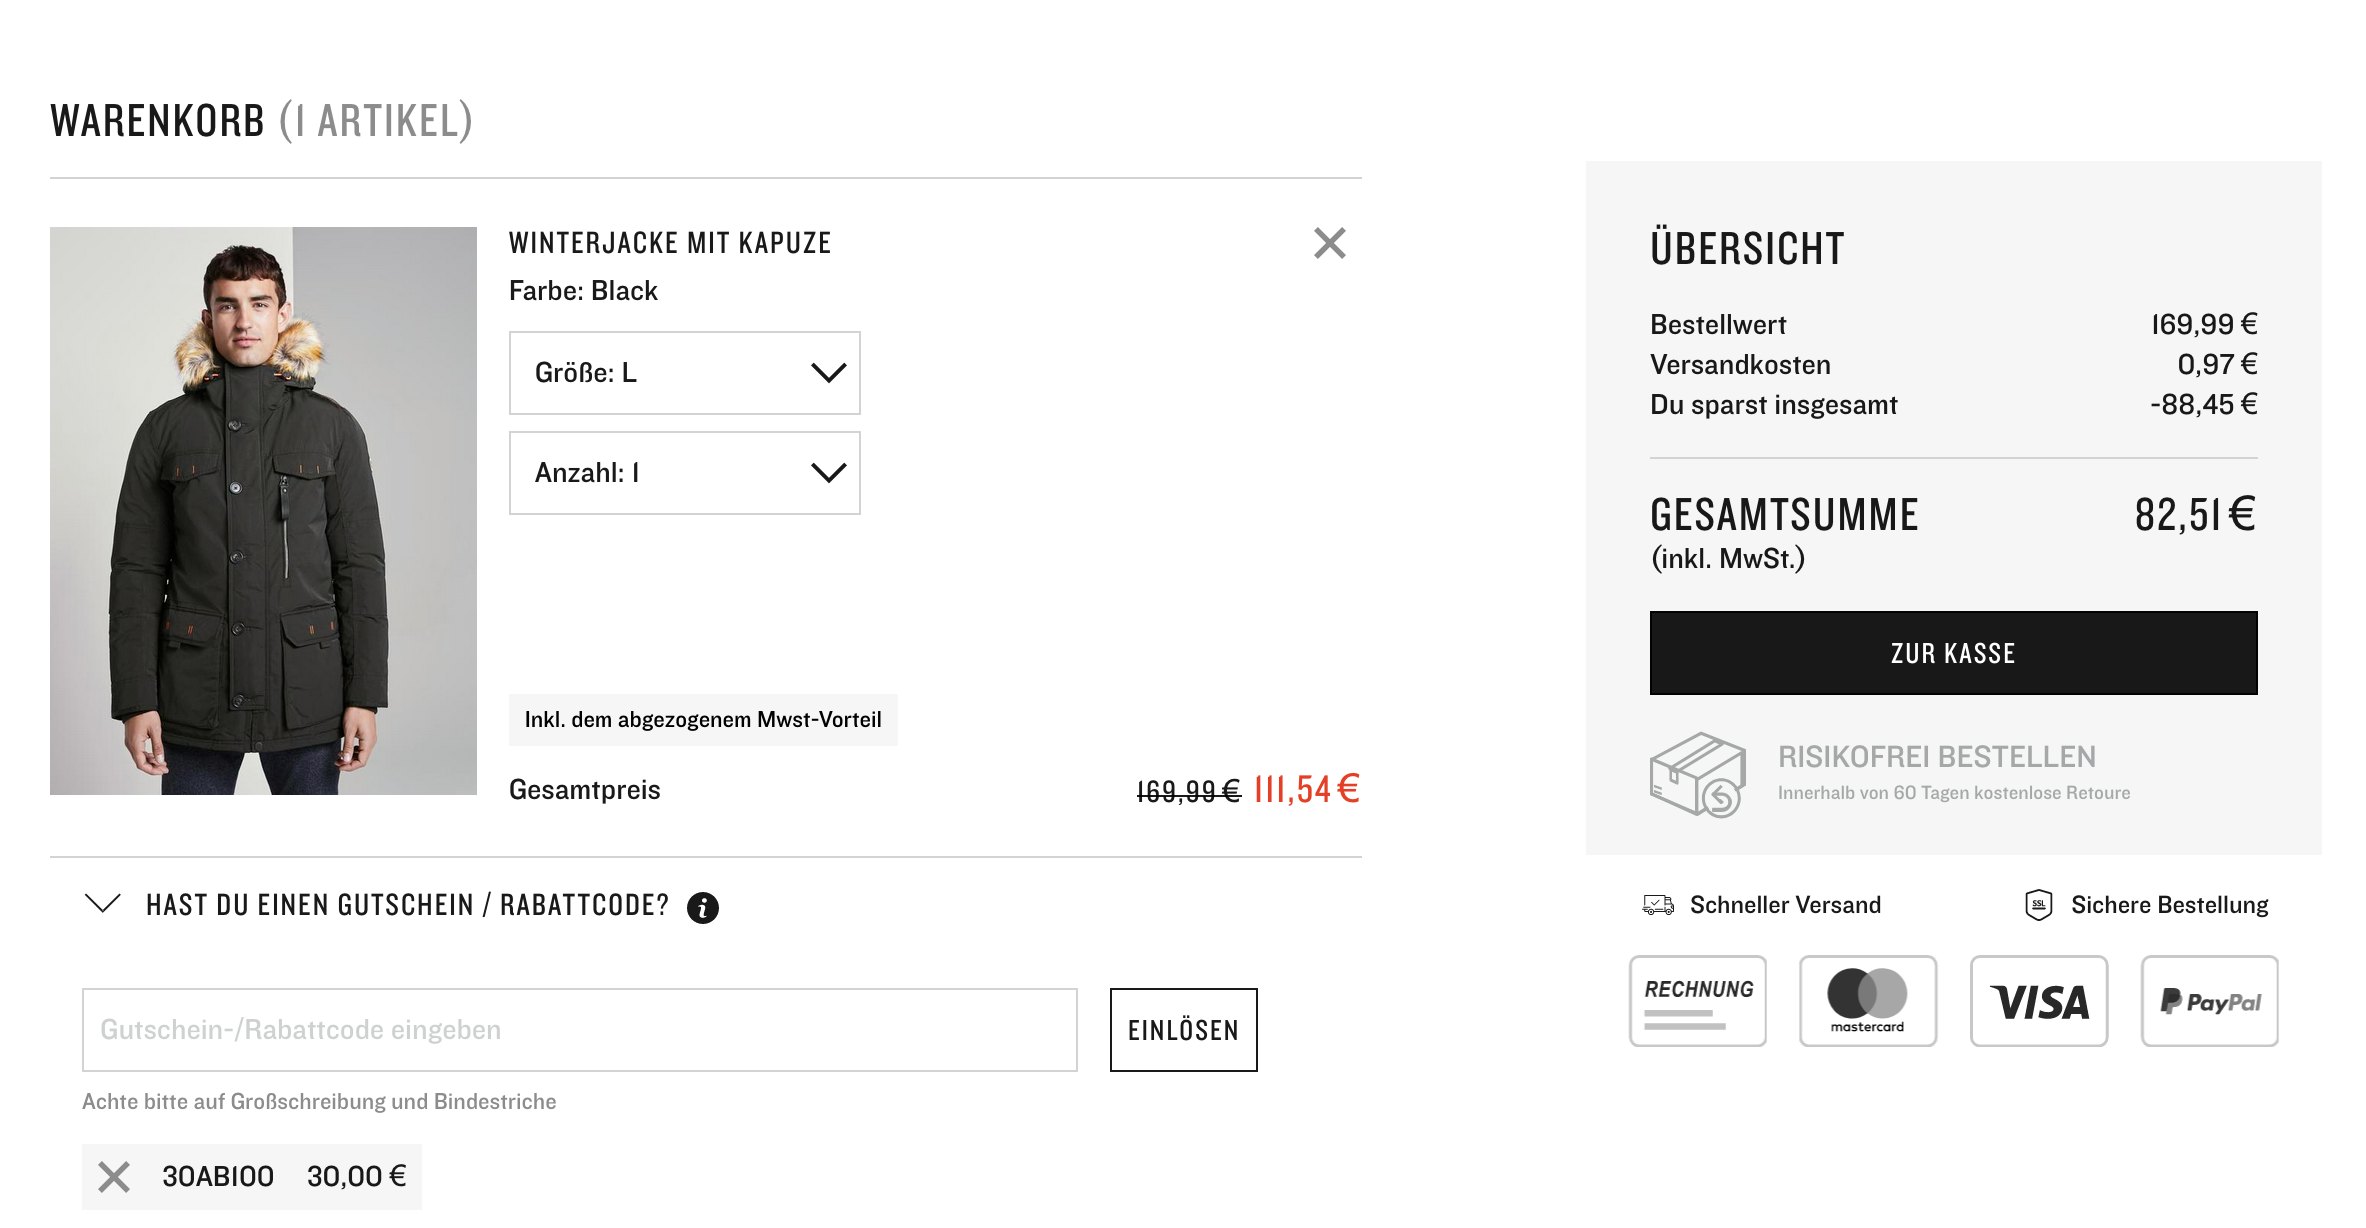The width and height of the screenshot is (2366, 1228).
Task: Click the PayPal payment icon
Action: click(x=2209, y=1001)
